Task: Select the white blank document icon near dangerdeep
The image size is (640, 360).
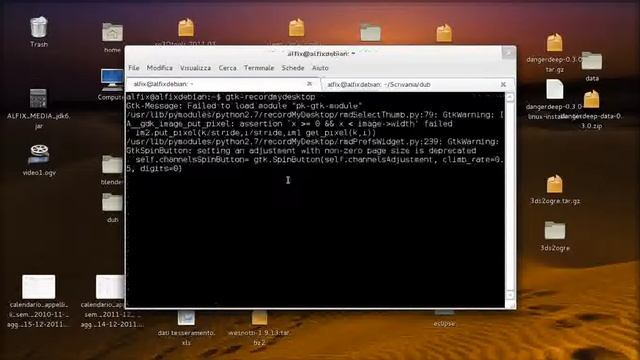Action: [555, 89]
